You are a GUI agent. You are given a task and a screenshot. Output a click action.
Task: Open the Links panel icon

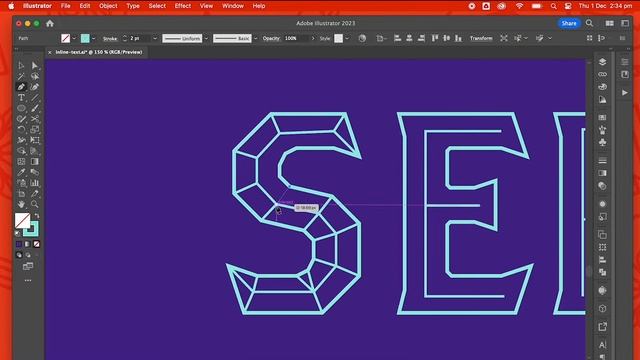click(x=602, y=74)
